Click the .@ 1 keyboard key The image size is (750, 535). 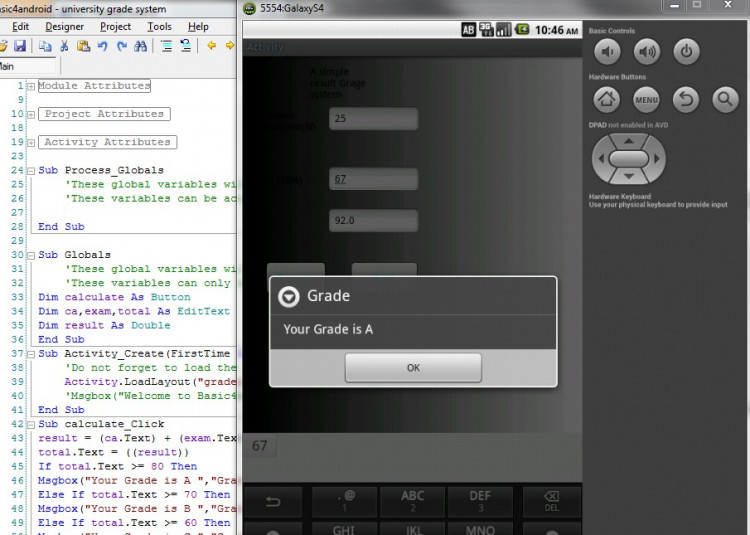[x=344, y=502]
